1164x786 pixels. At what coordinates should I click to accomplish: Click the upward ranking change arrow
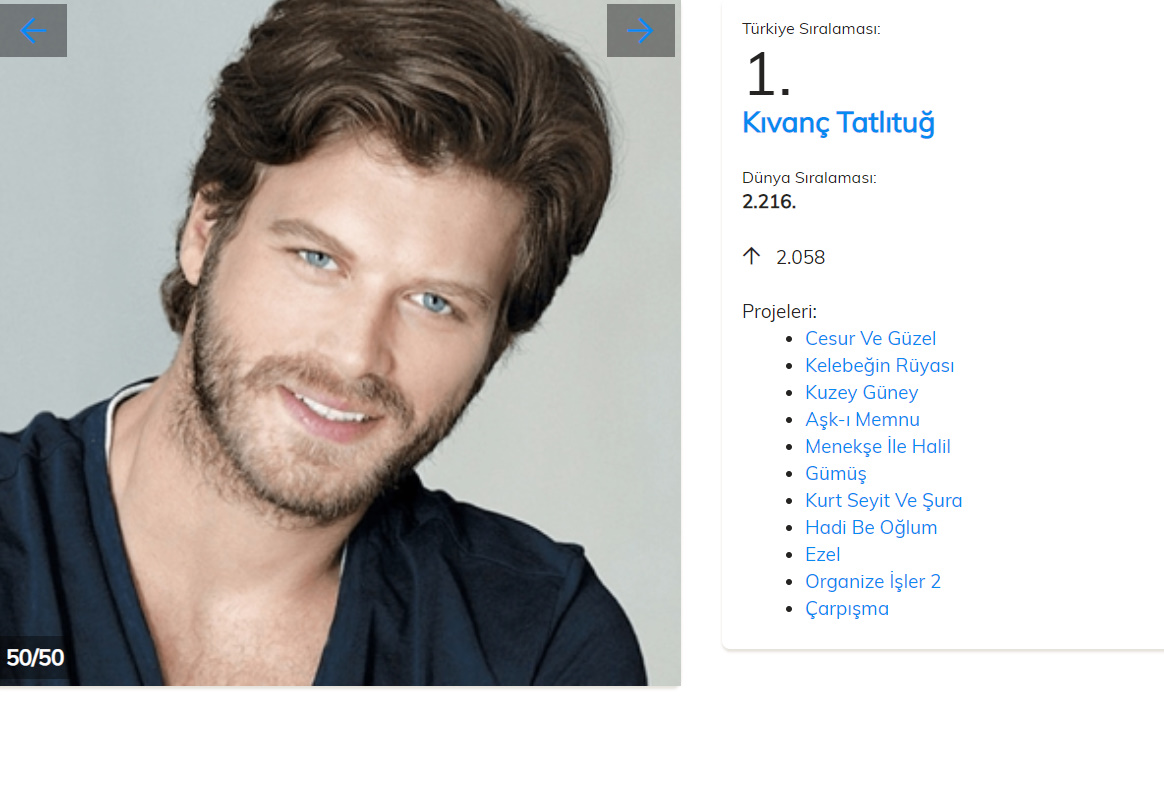coord(751,257)
